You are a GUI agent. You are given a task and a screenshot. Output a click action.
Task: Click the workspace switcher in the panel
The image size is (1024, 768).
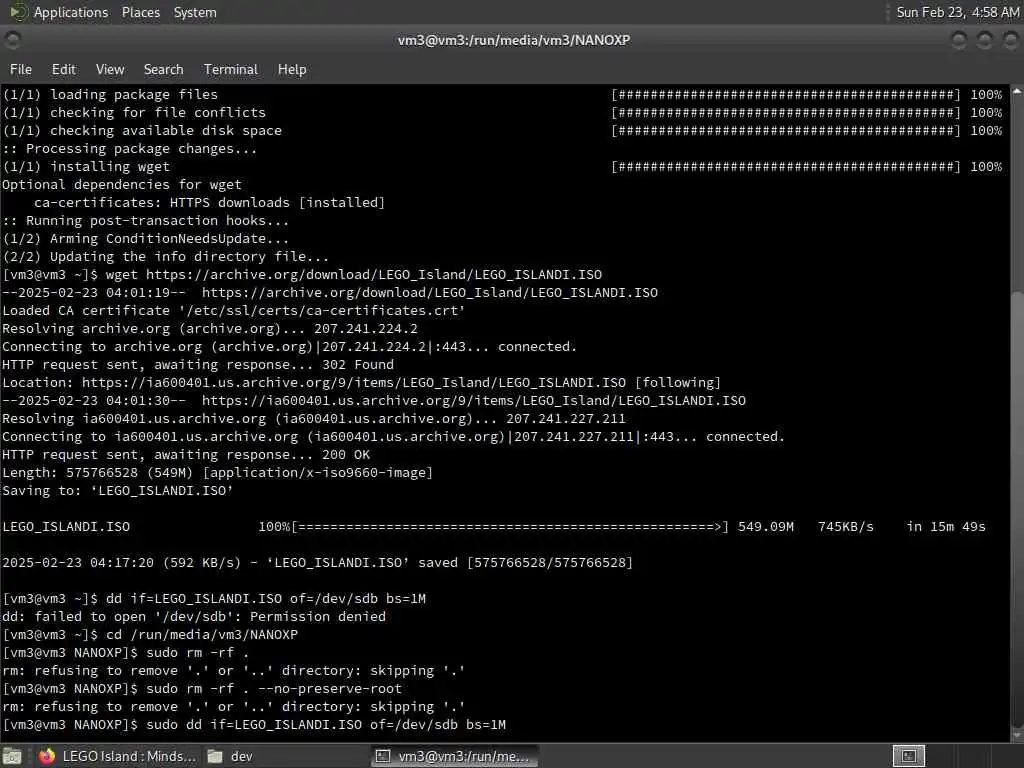pos(908,756)
